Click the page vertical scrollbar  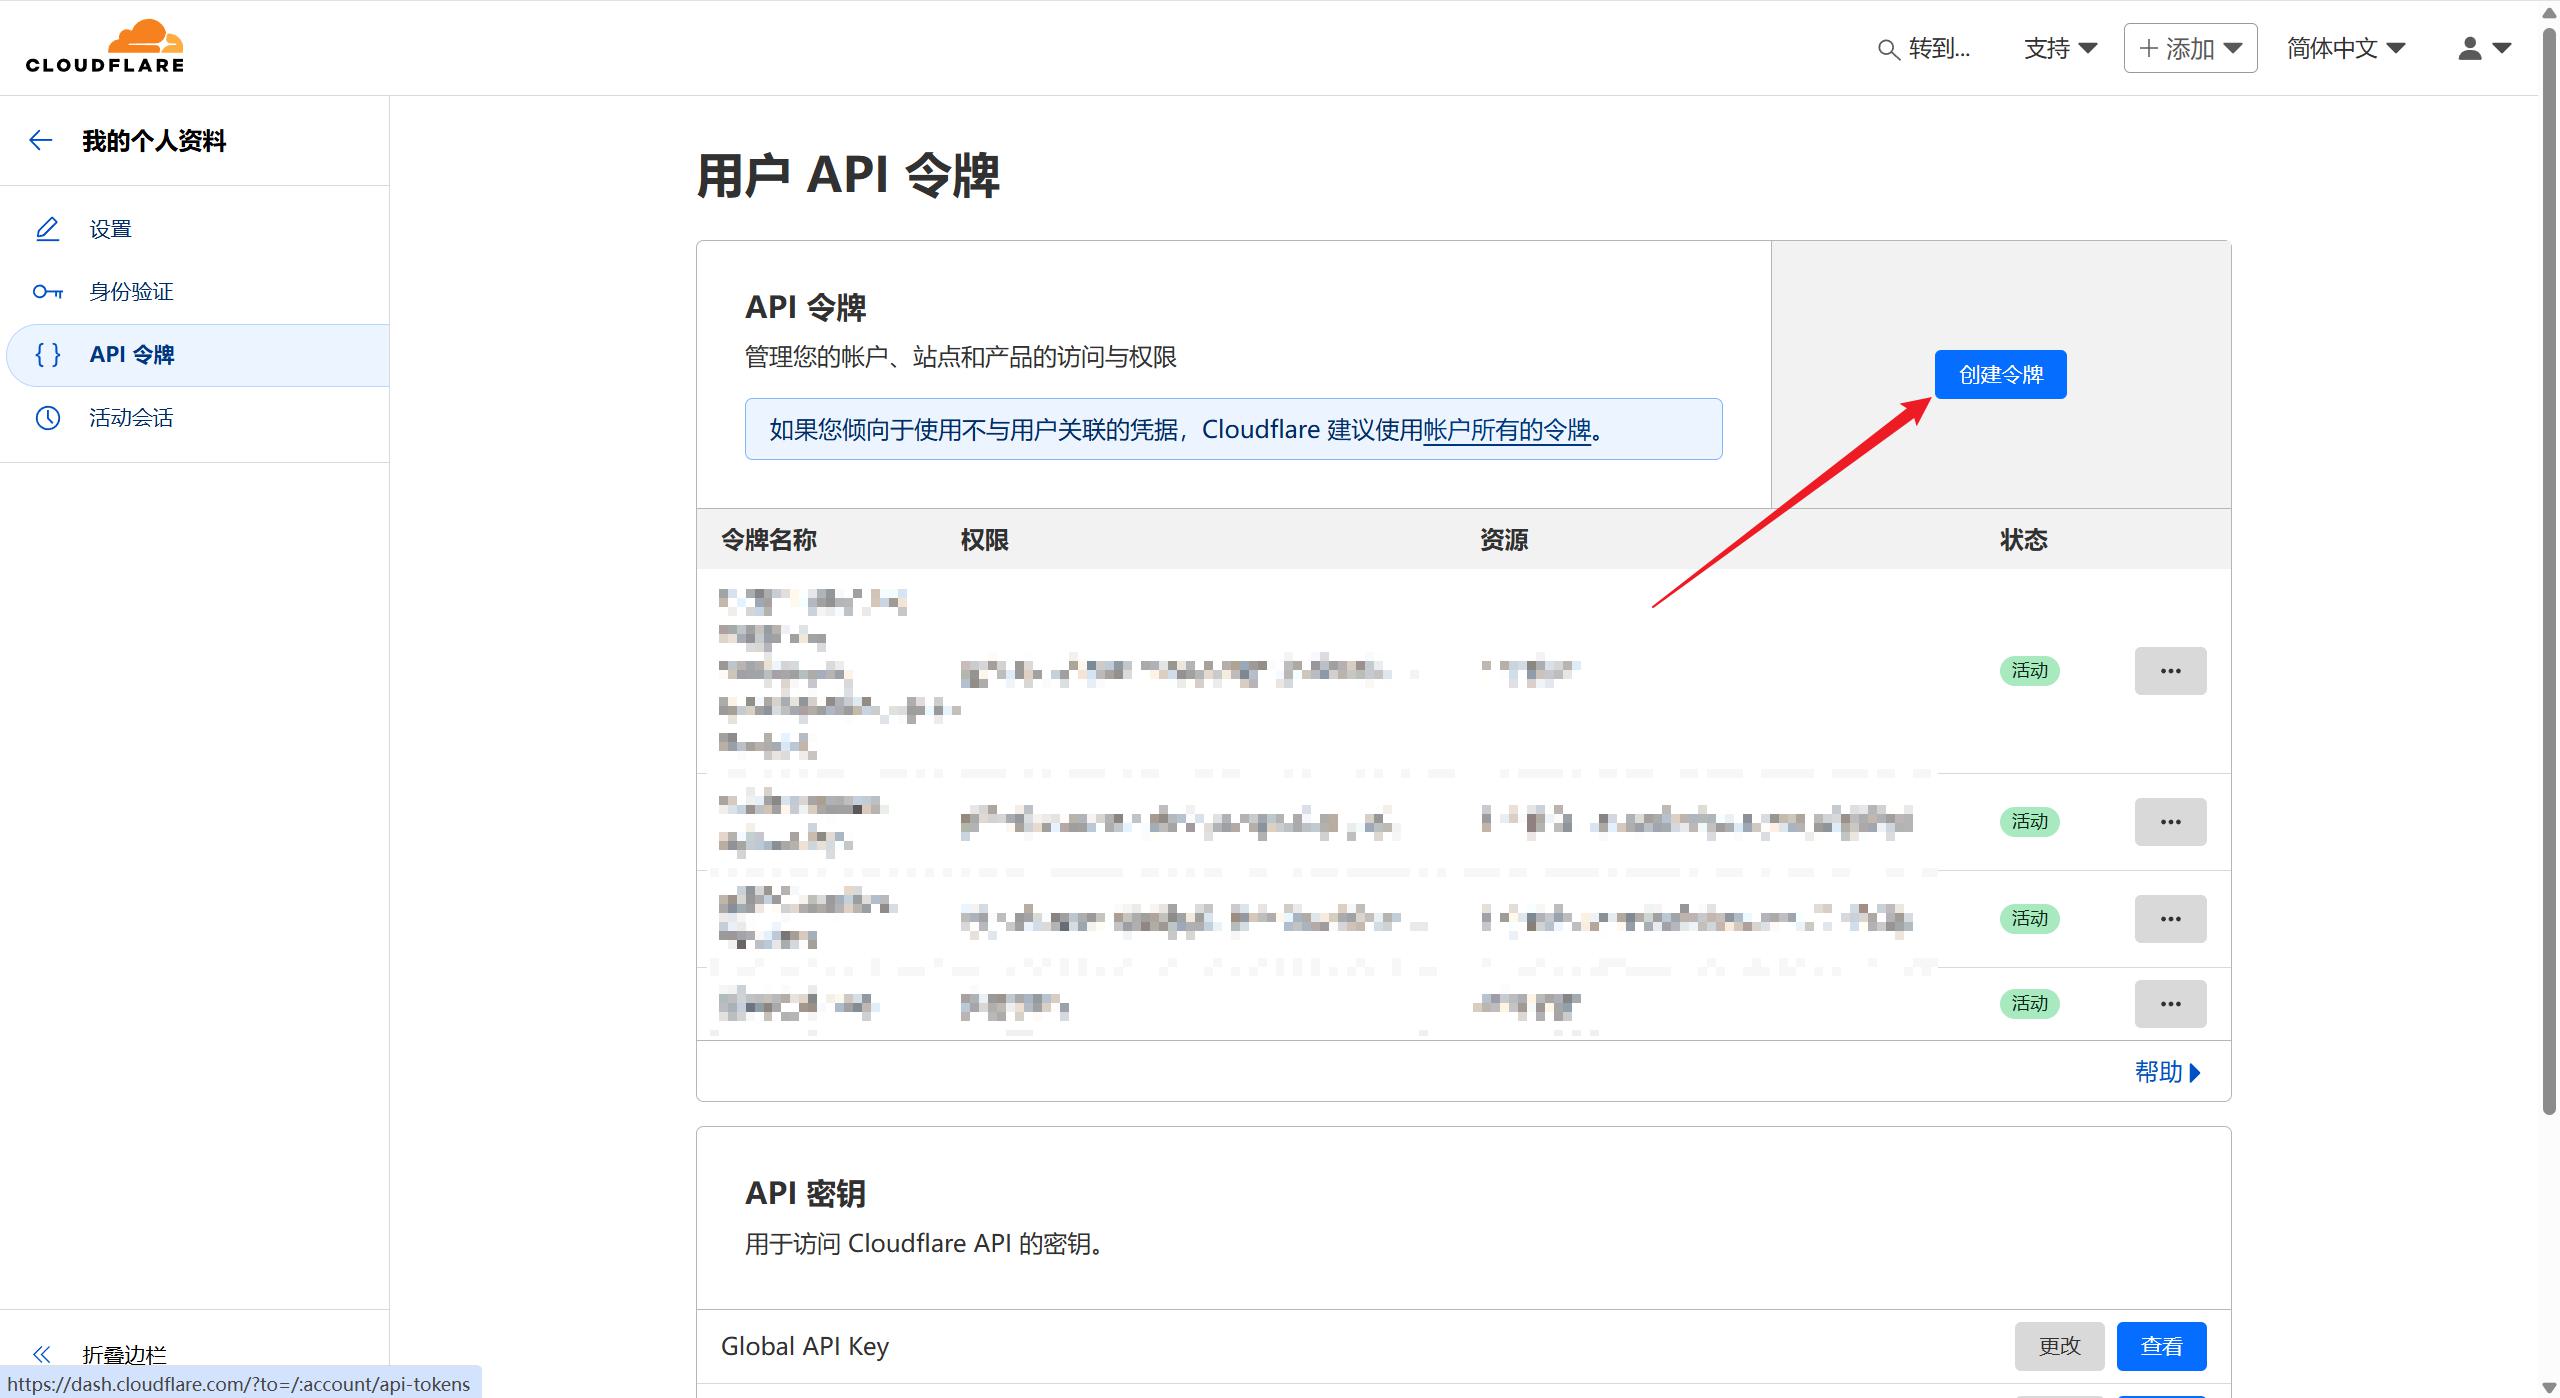2548,570
